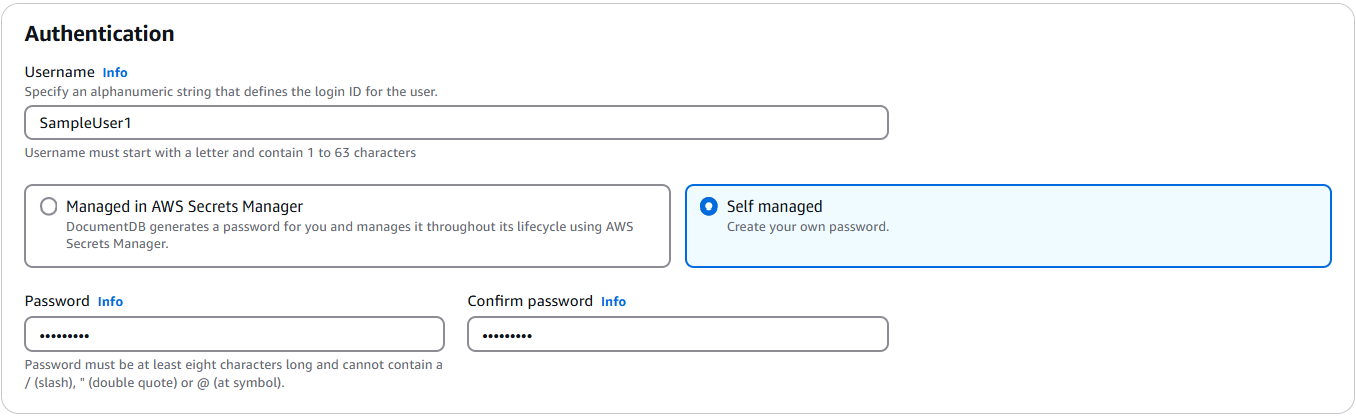Select the Self managed radio button circle
This screenshot has height=416, width=1356.
709,207
